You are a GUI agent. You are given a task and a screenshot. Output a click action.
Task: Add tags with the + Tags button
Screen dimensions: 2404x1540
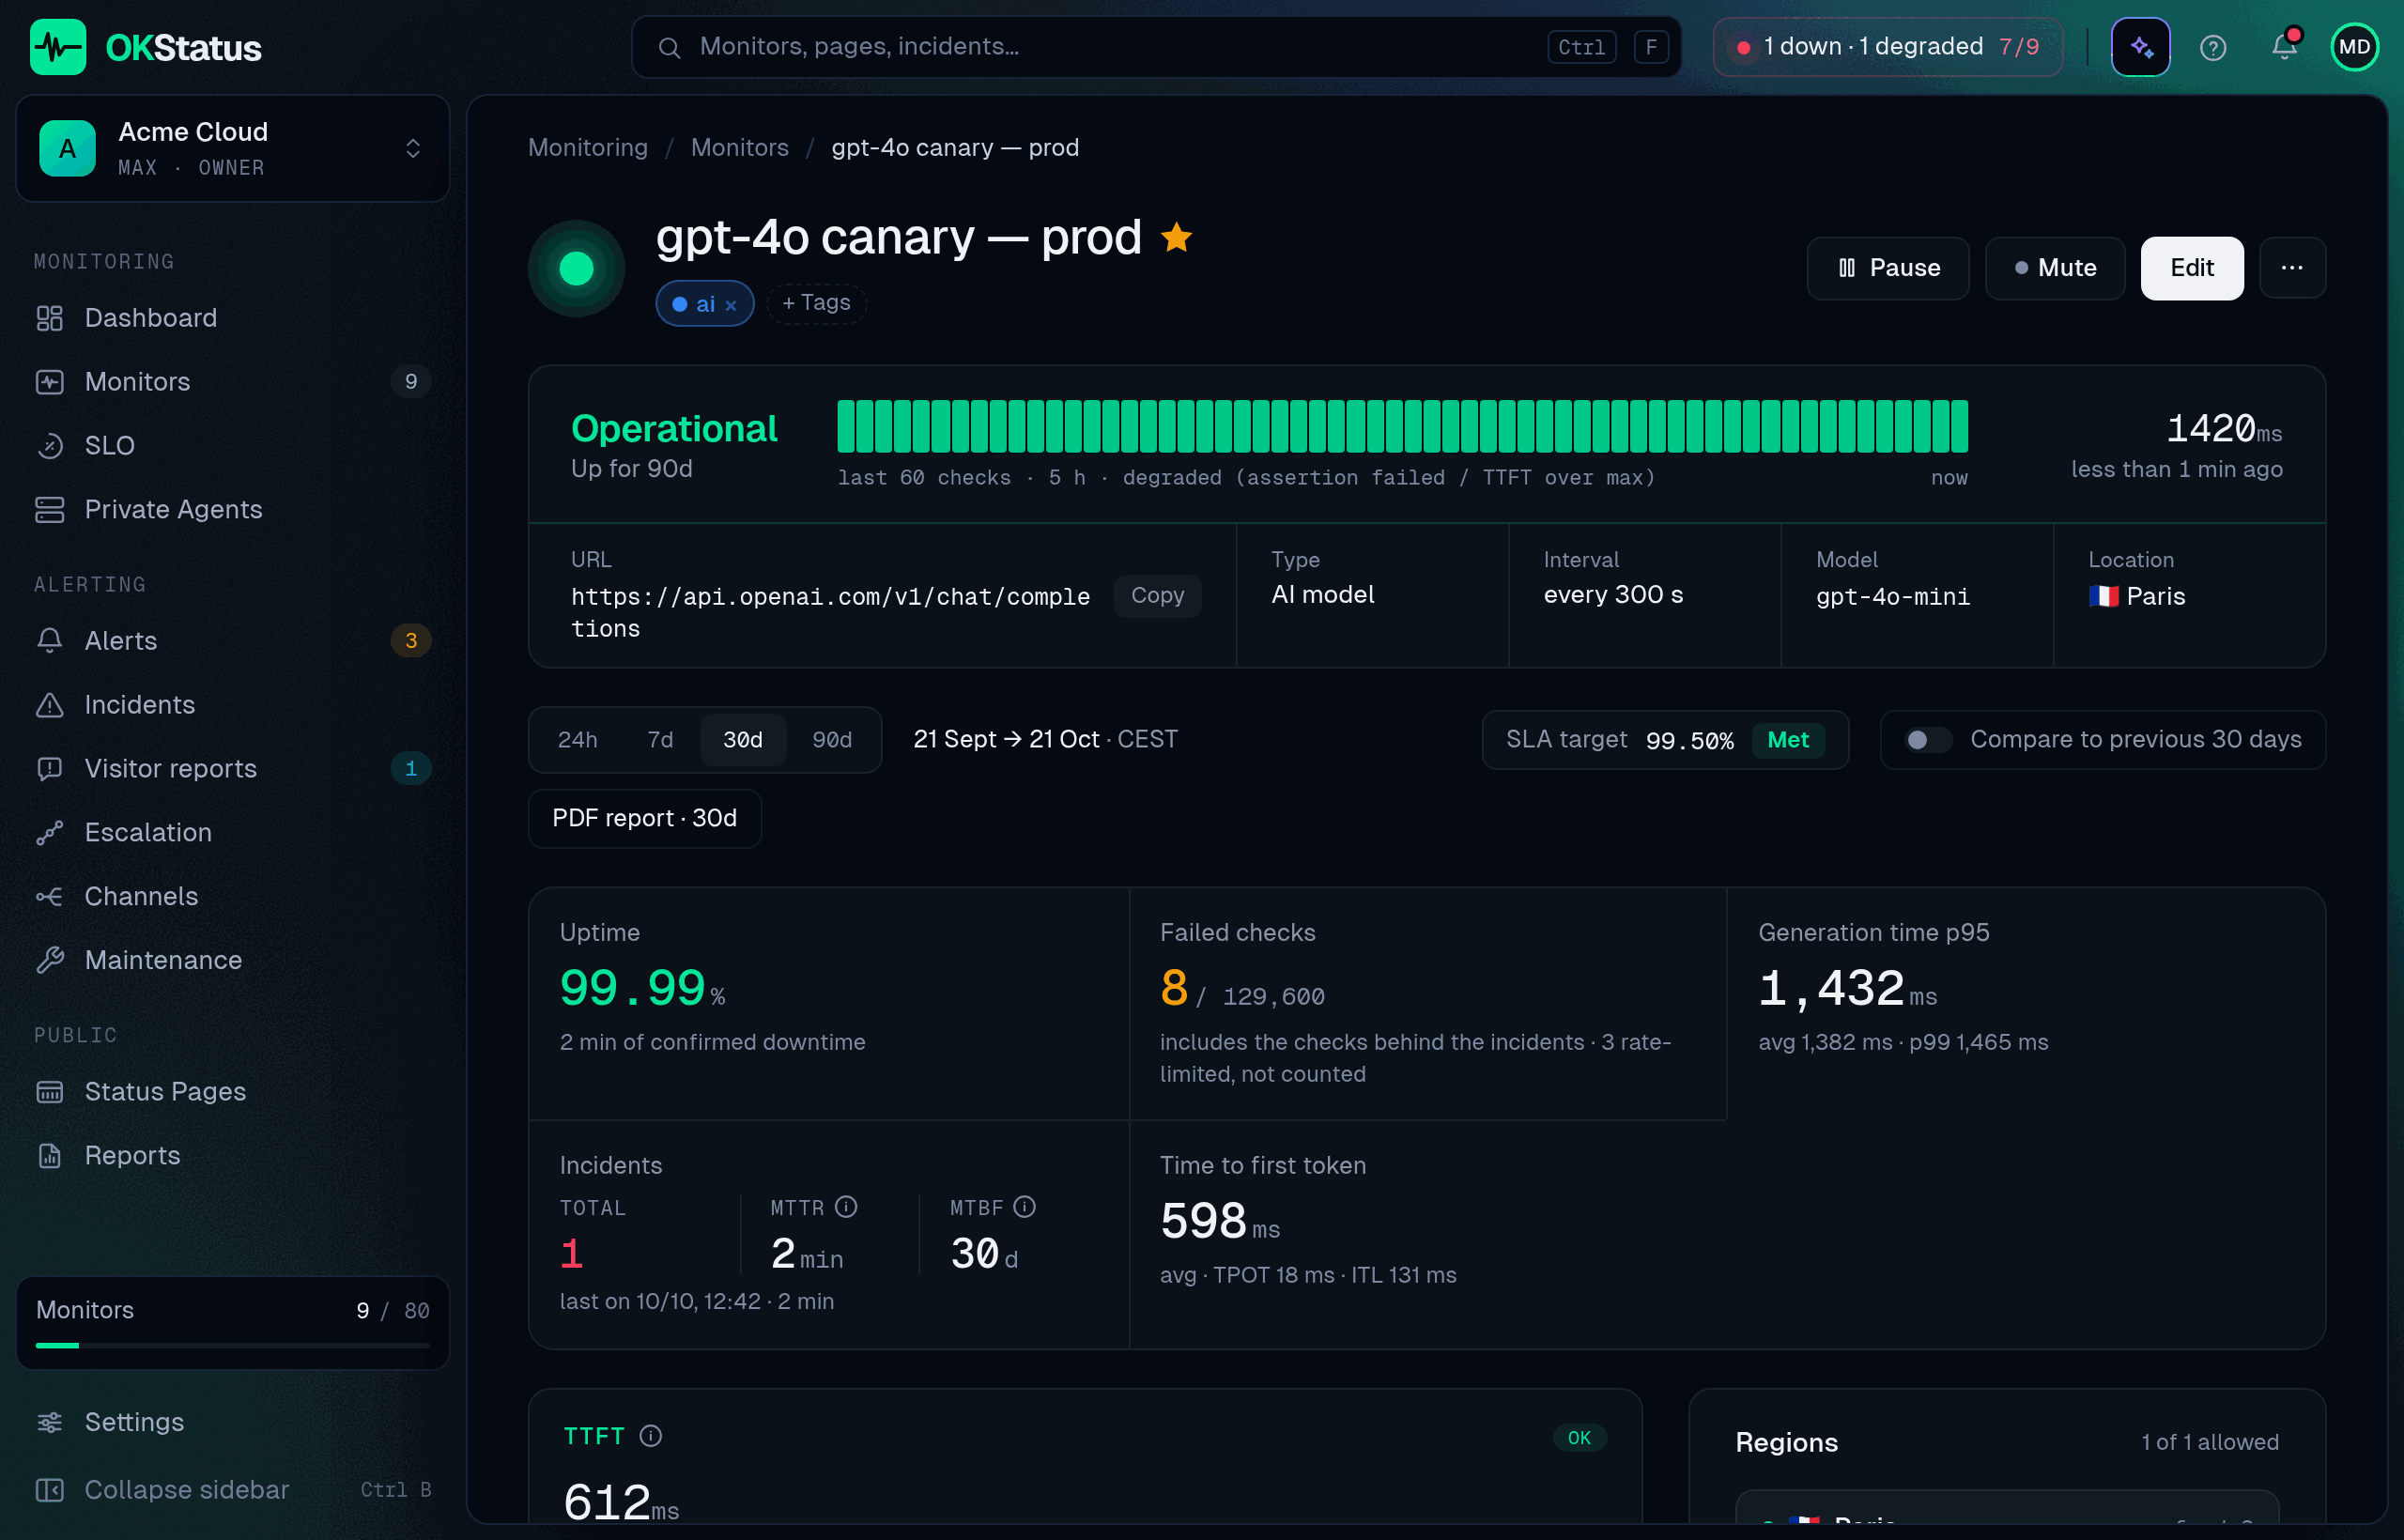click(816, 303)
